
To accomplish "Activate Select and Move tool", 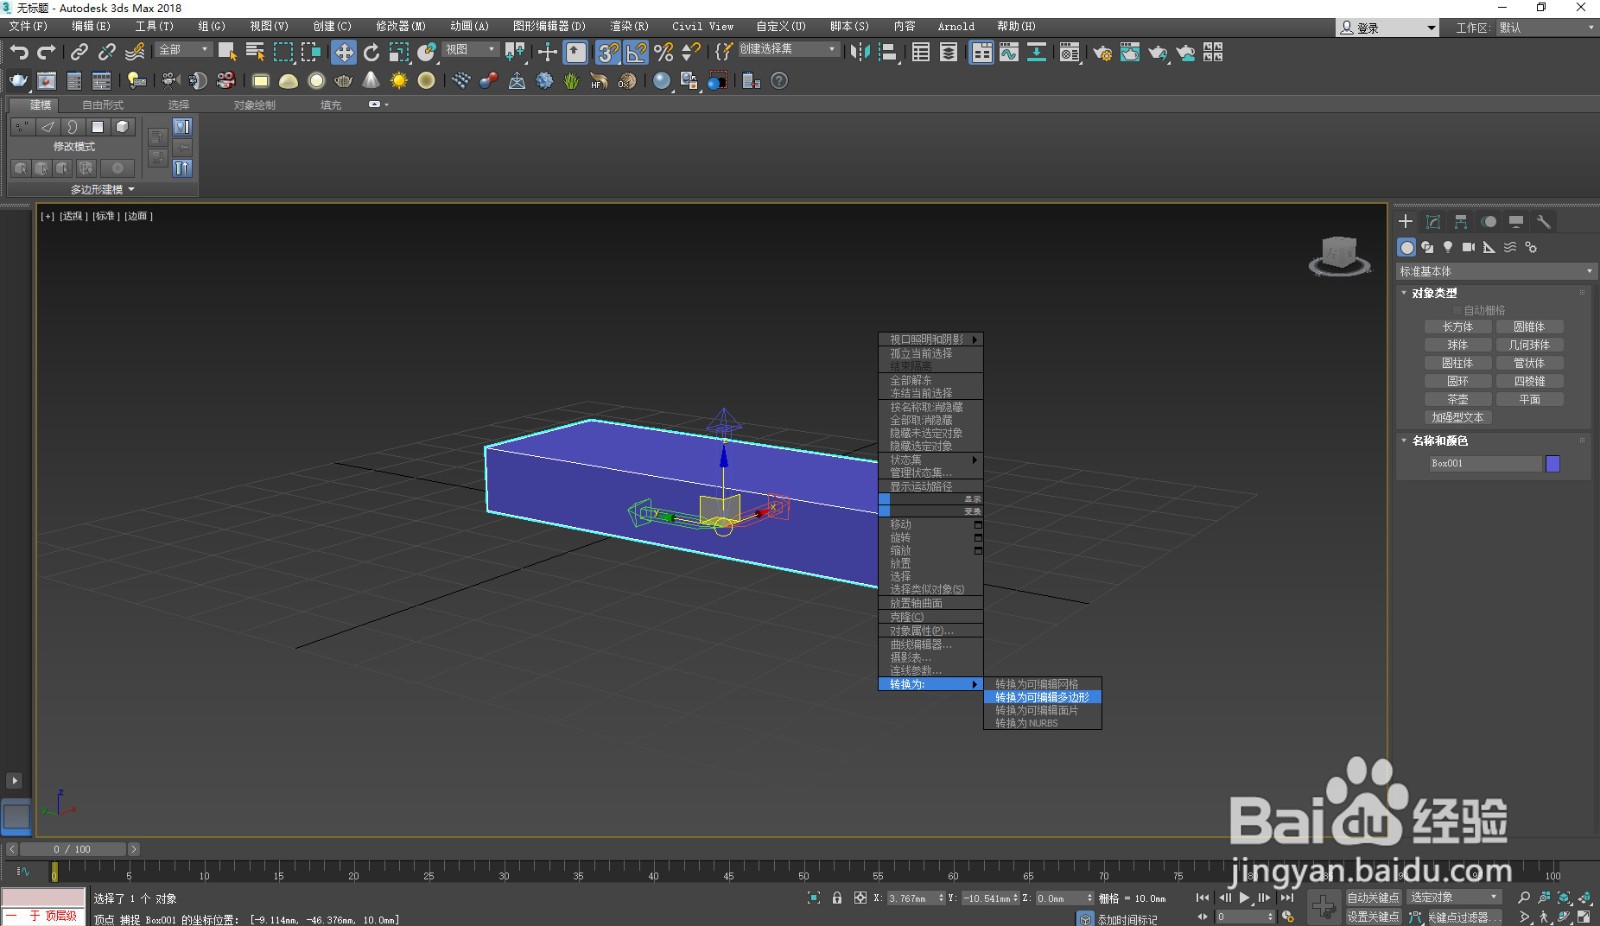I will [x=344, y=52].
